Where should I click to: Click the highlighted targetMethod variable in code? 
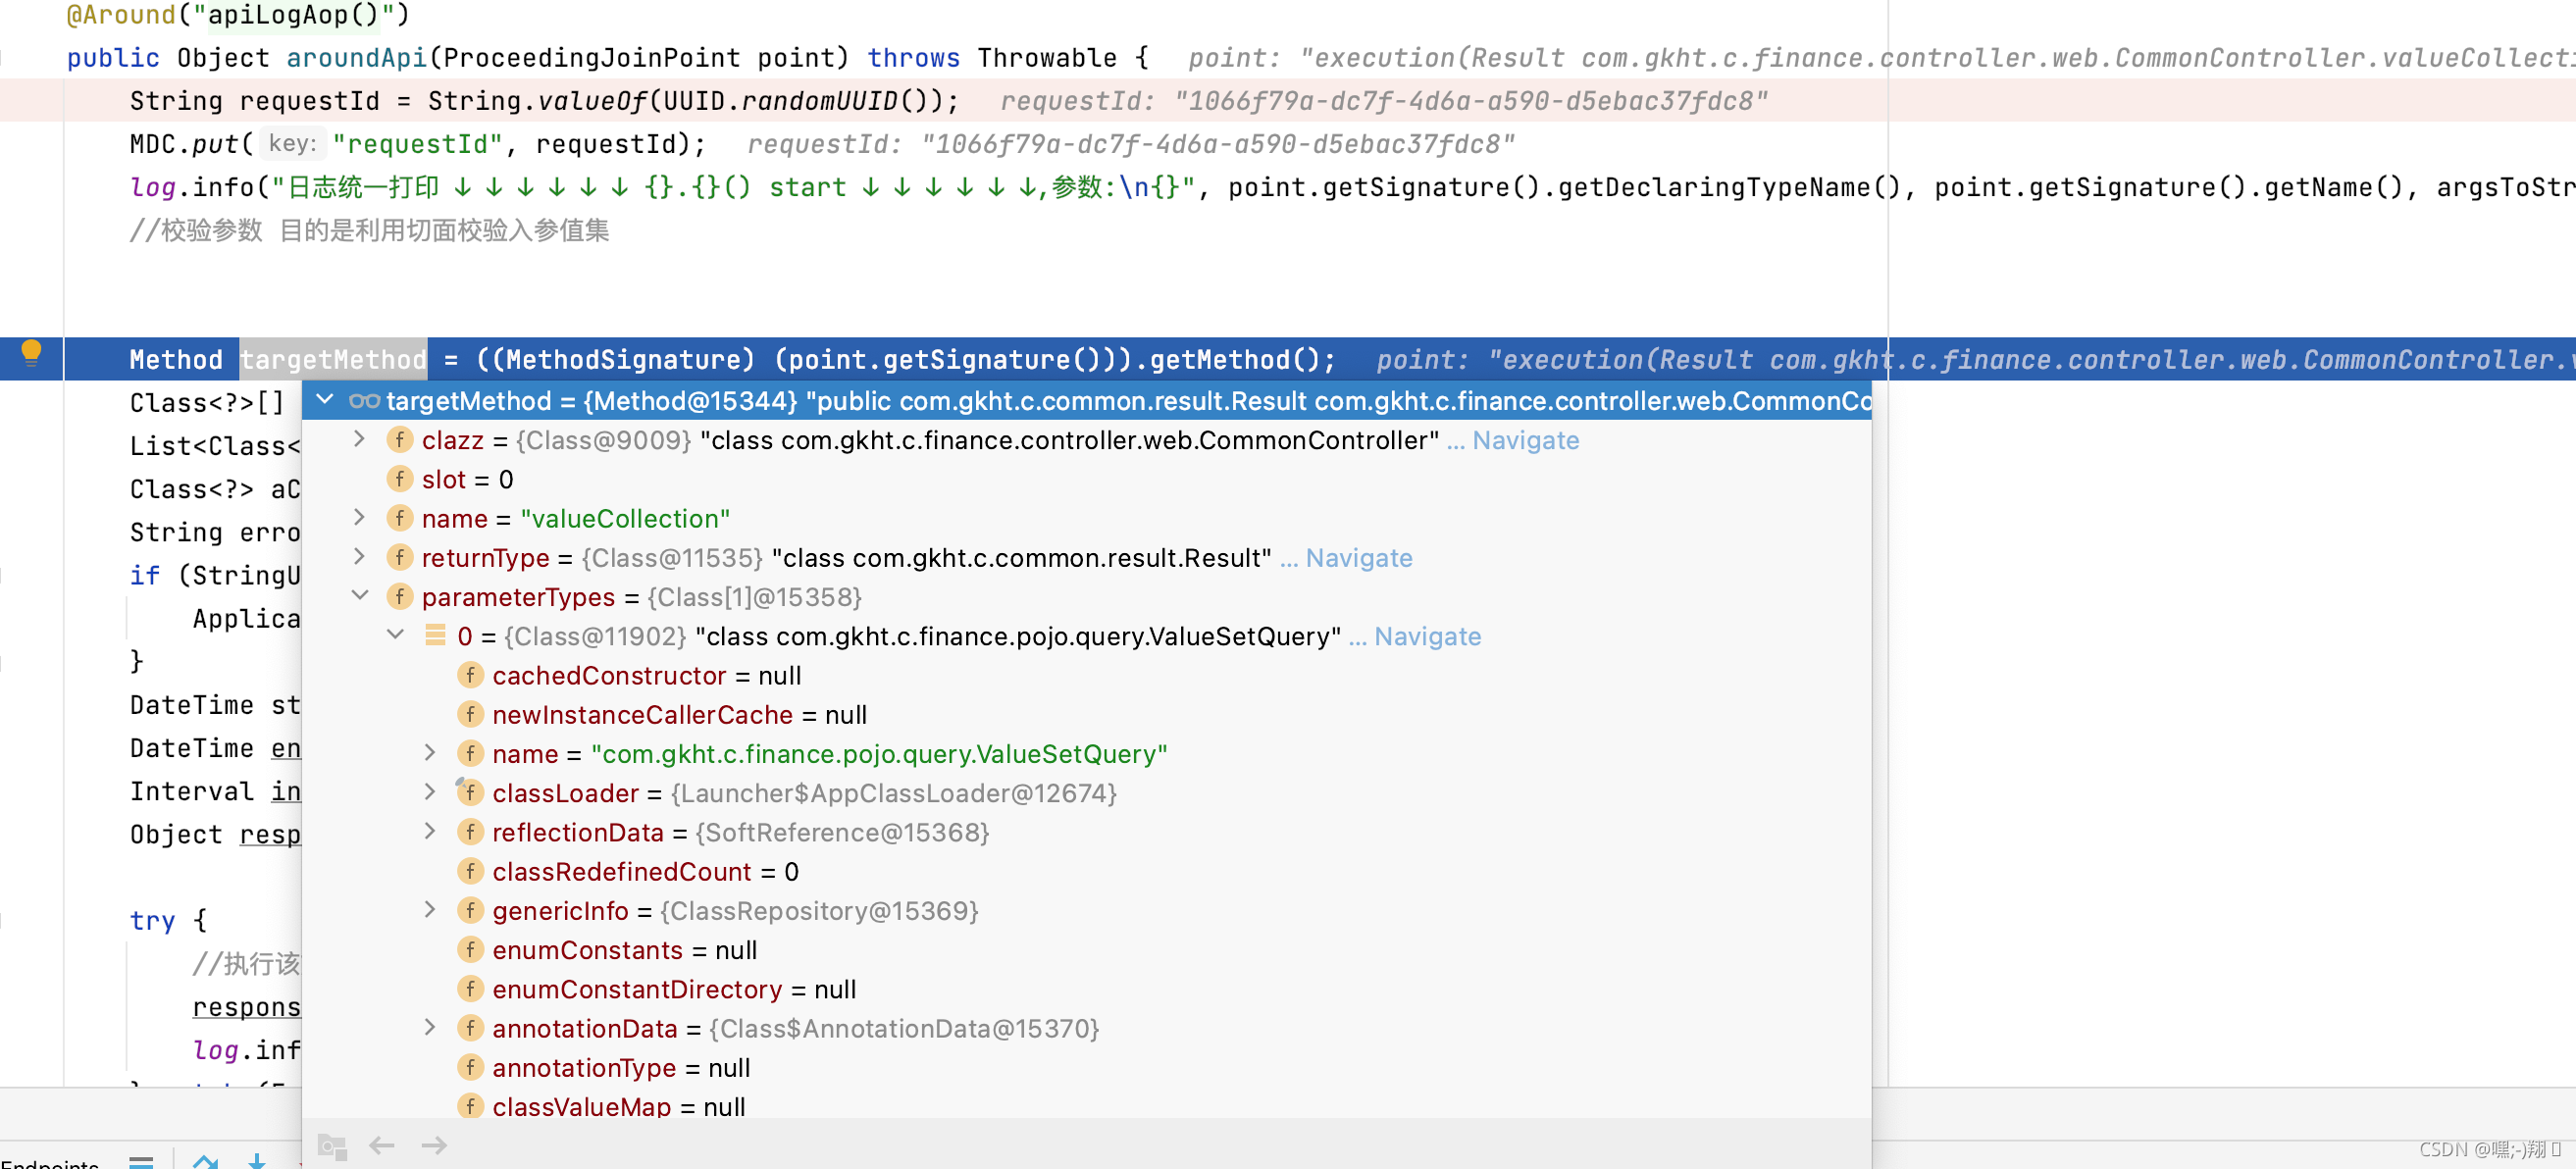click(x=333, y=359)
